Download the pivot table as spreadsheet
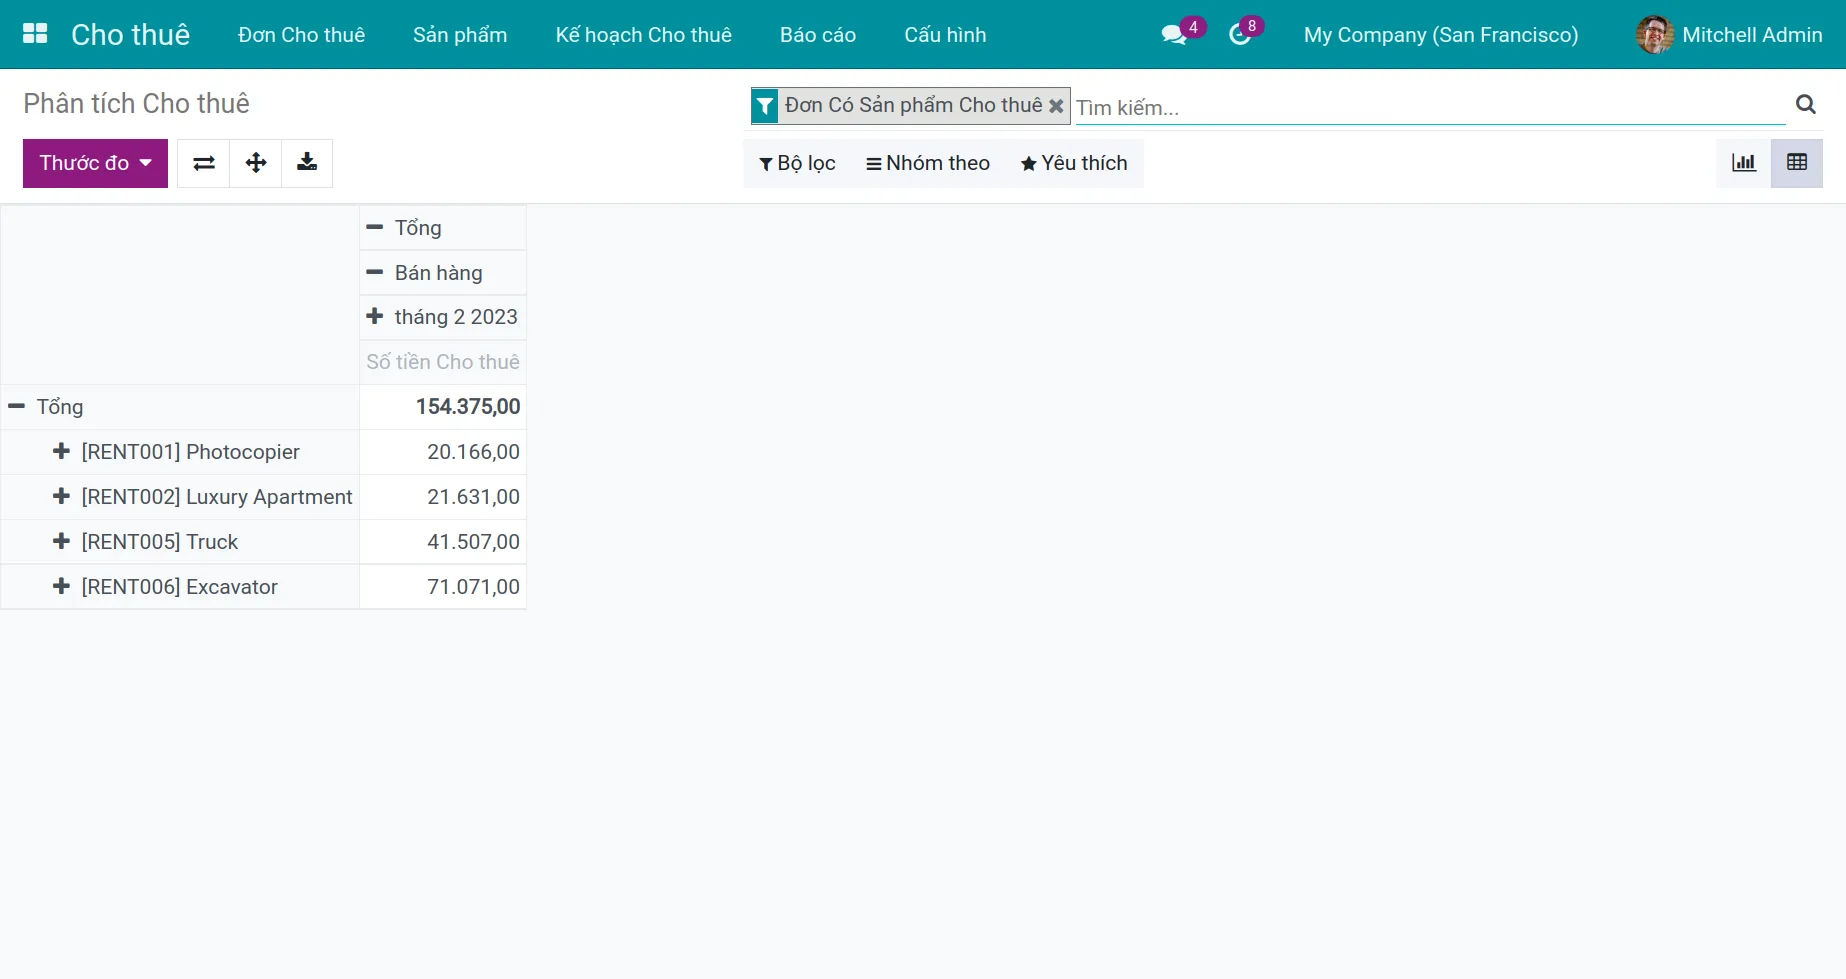 (x=307, y=163)
